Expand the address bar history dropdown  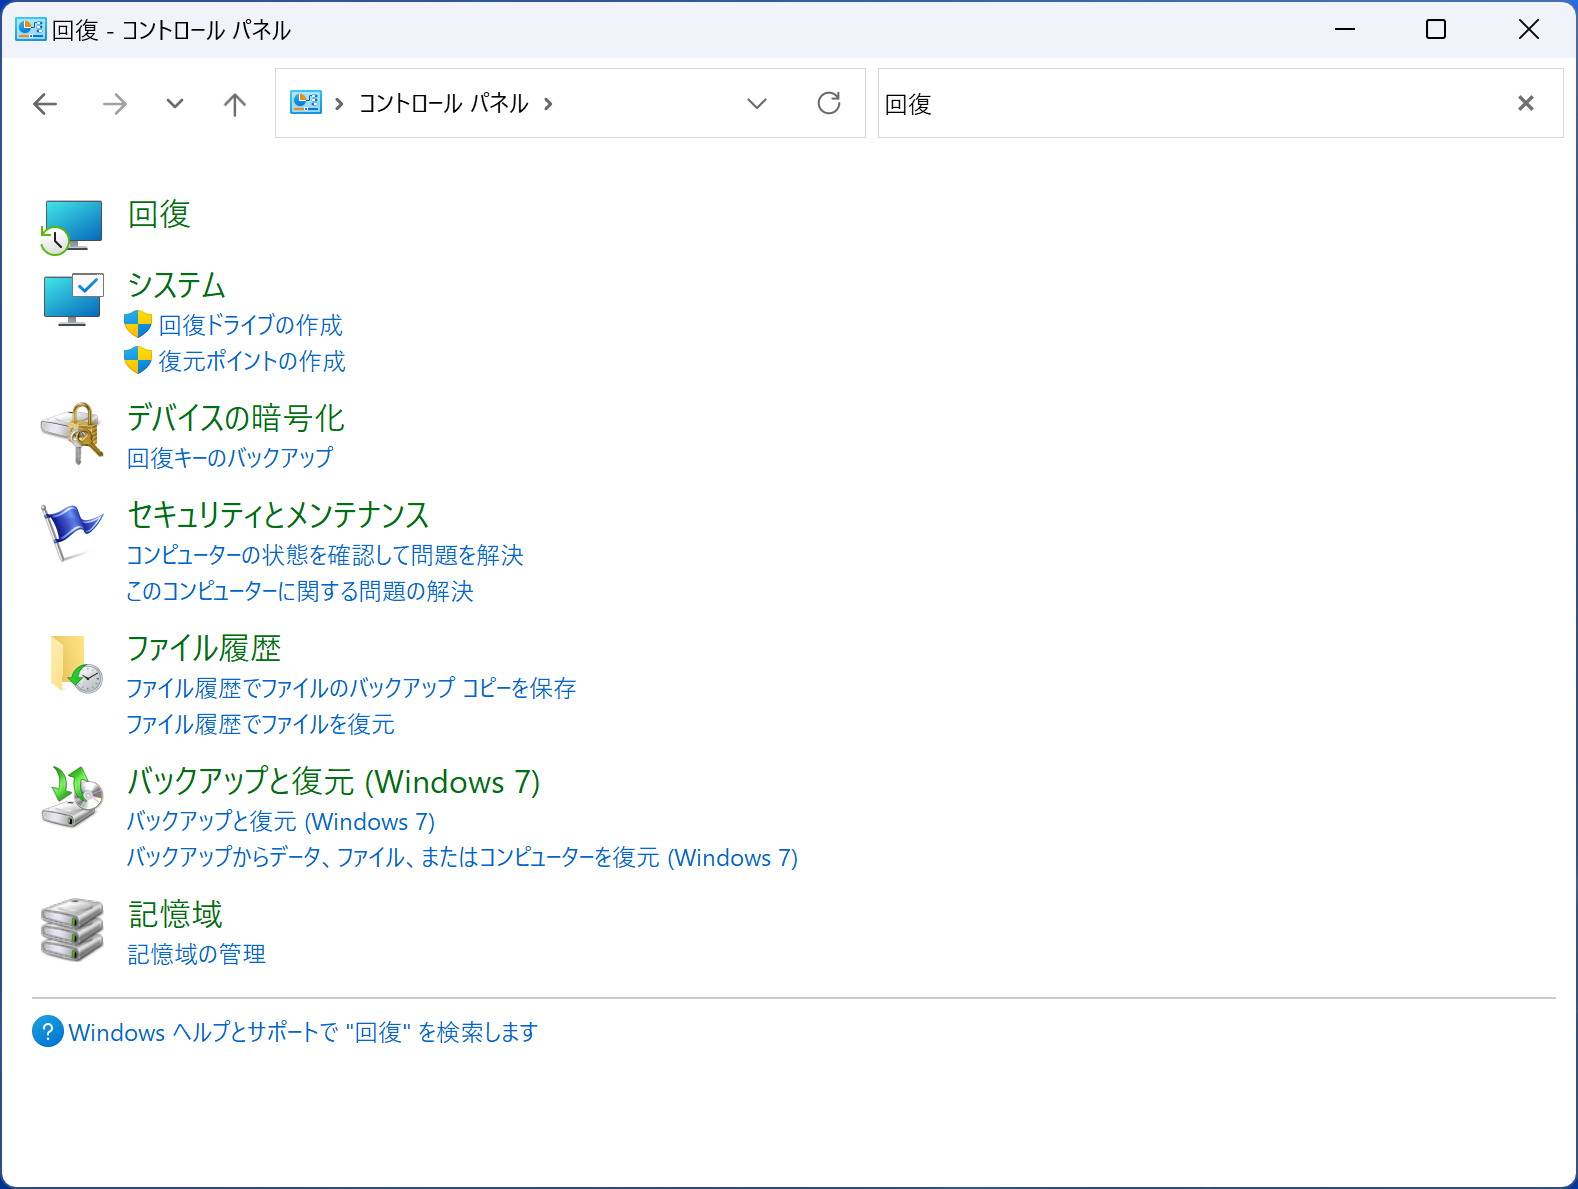coord(757,103)
